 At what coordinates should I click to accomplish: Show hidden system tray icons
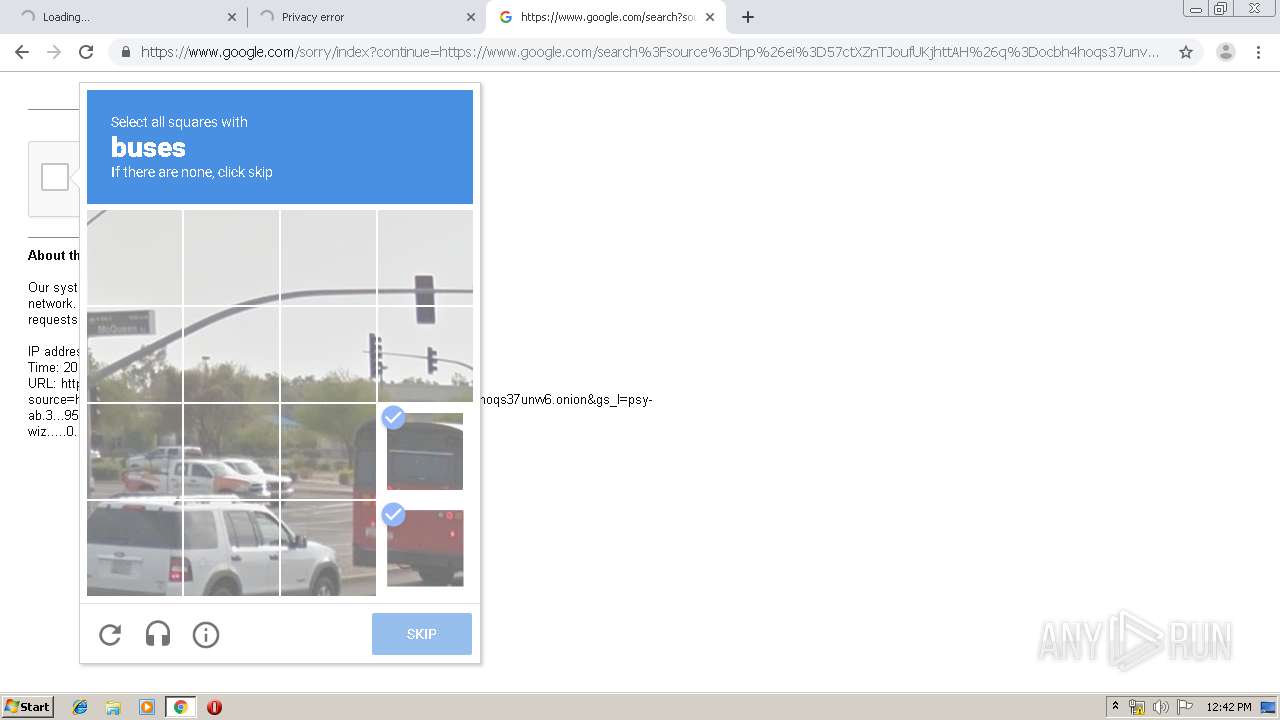[x=1116, y=707]
